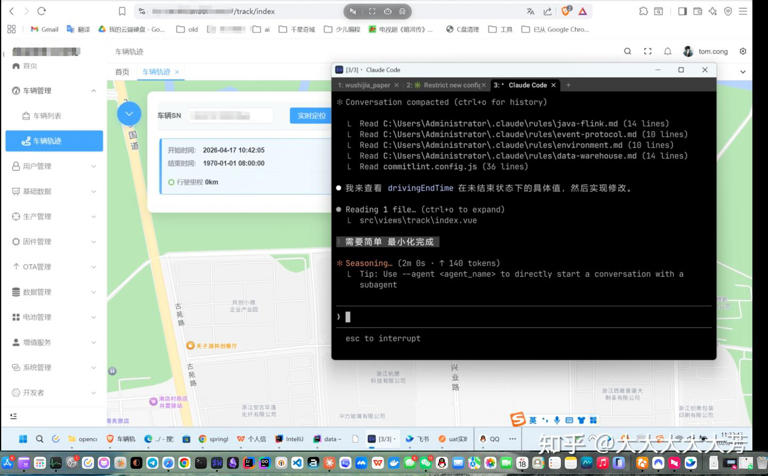768x476 pixels.
Task: Open 车辆列表 in the sidebar
Action: (47, 116)
